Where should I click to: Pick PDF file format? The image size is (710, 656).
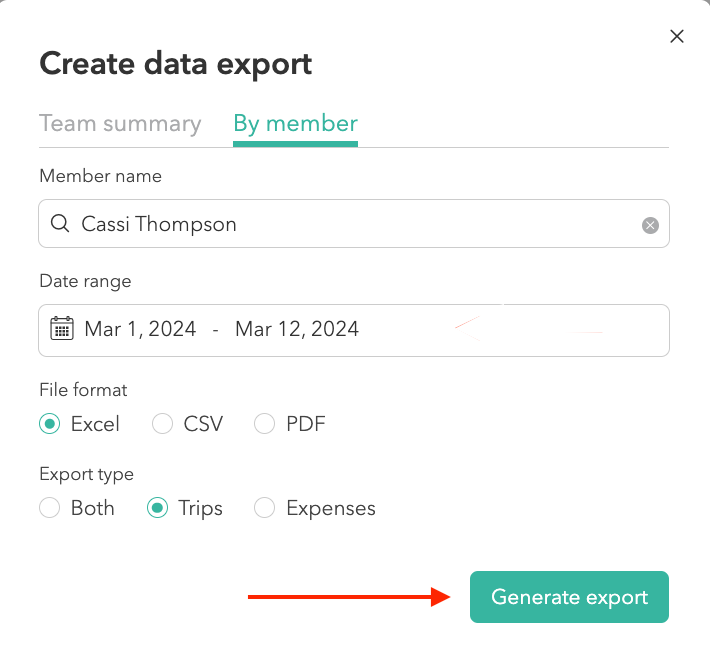coord(264,424)
